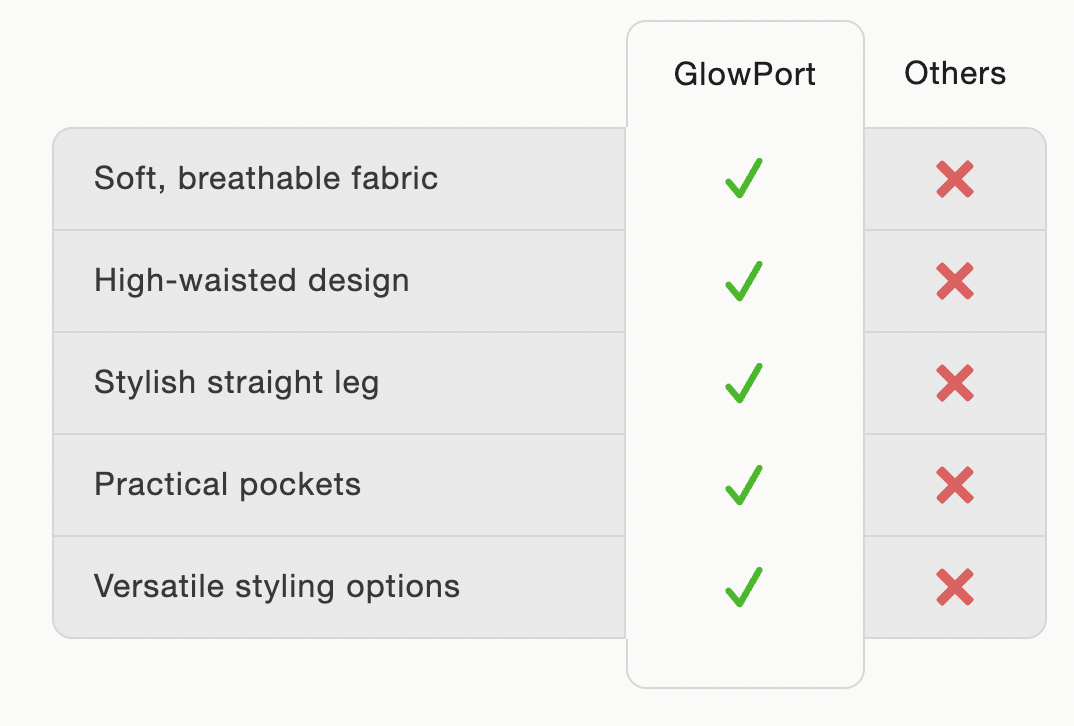Click the red X for Stylish straight leg
The image size is (1074, 726).
[955, 384]
